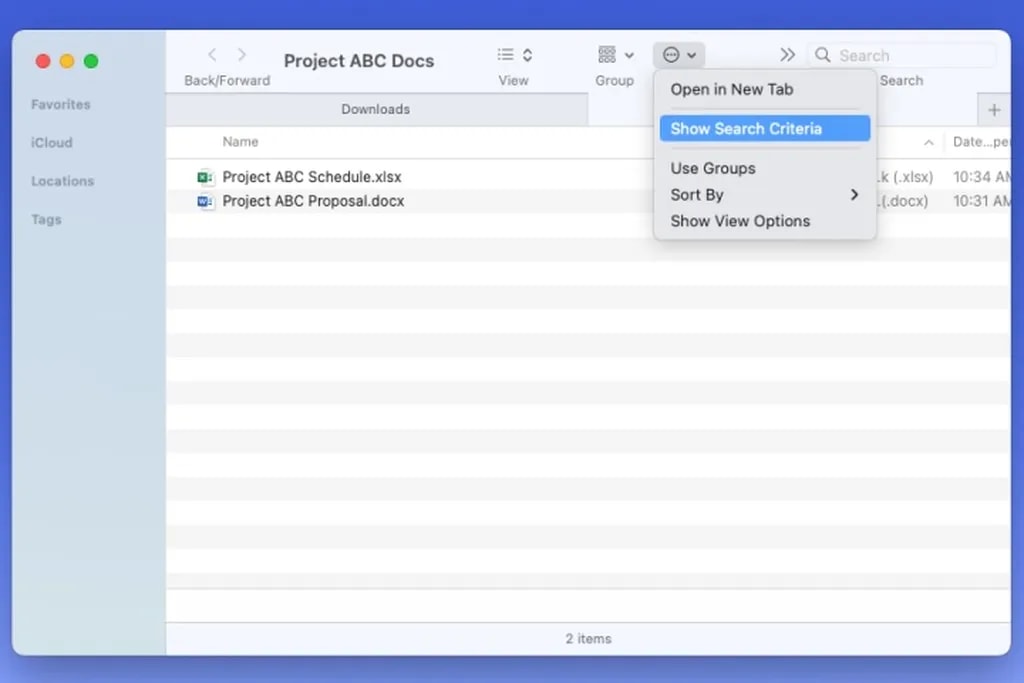
Task: Click the Back arrow icon
Action: [212, 54]
